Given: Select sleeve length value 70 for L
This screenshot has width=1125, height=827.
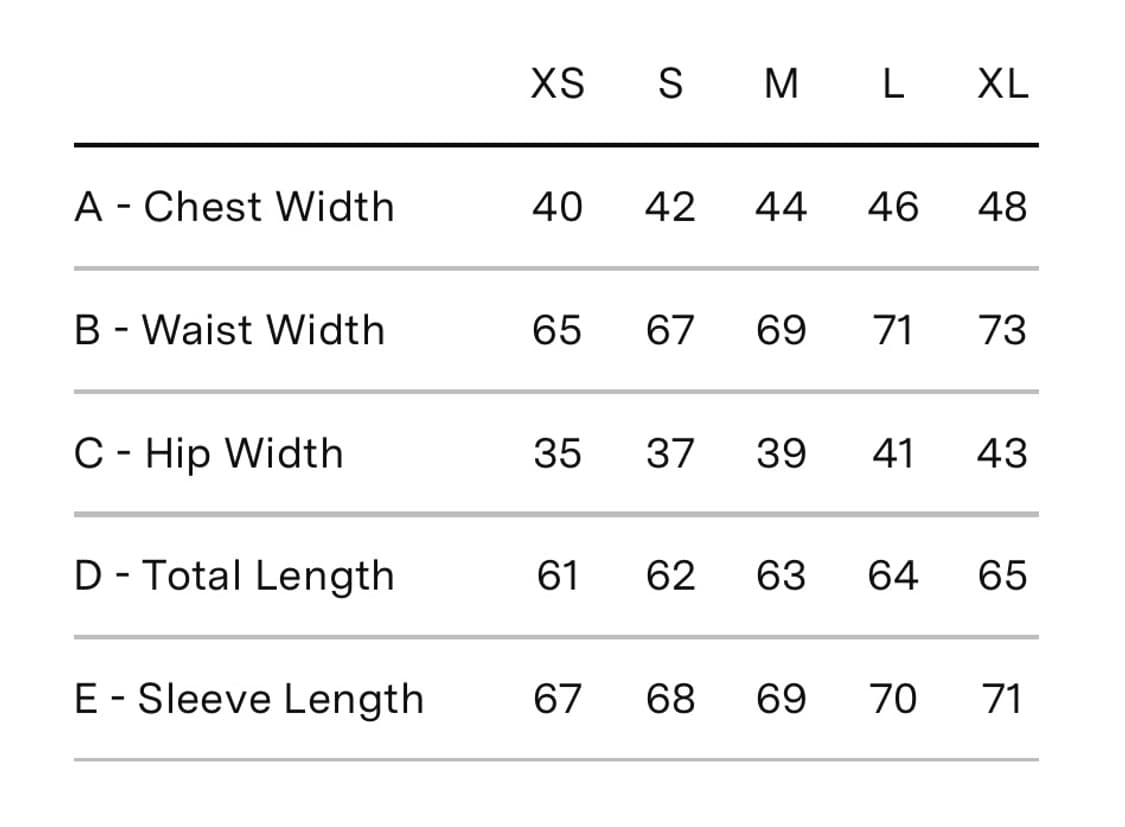Looking at the screenshot, I should click(x=893, y=699).
